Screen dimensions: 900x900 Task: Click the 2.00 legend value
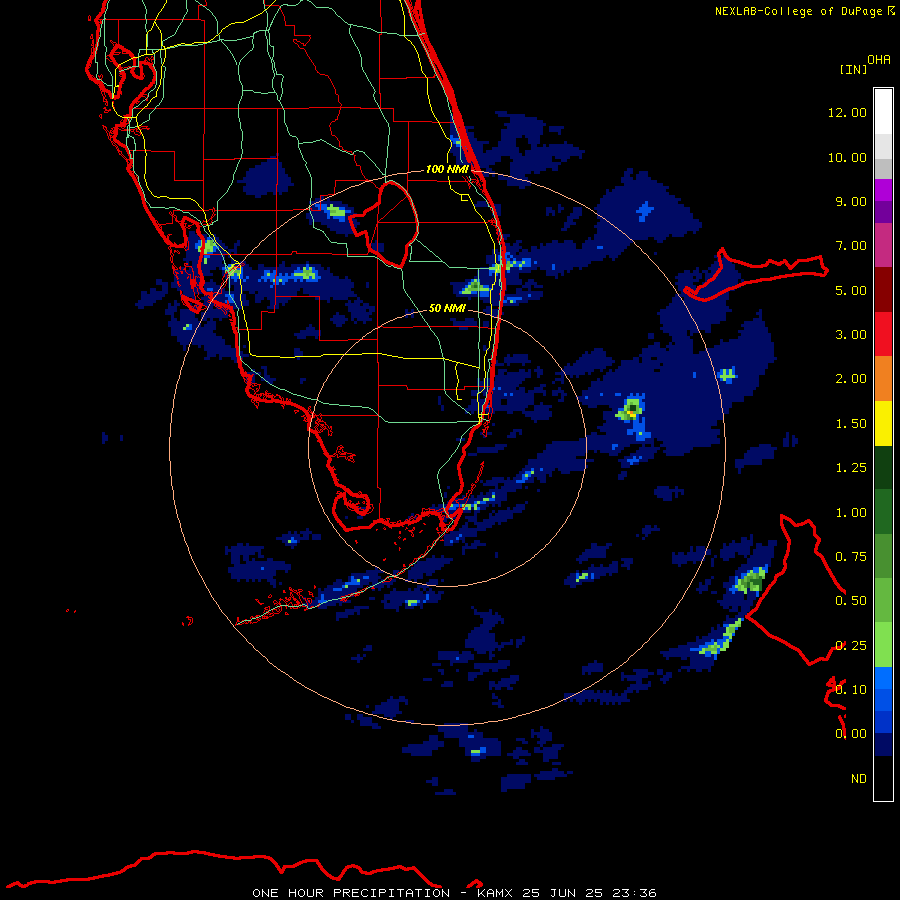(x=851, y=379)
